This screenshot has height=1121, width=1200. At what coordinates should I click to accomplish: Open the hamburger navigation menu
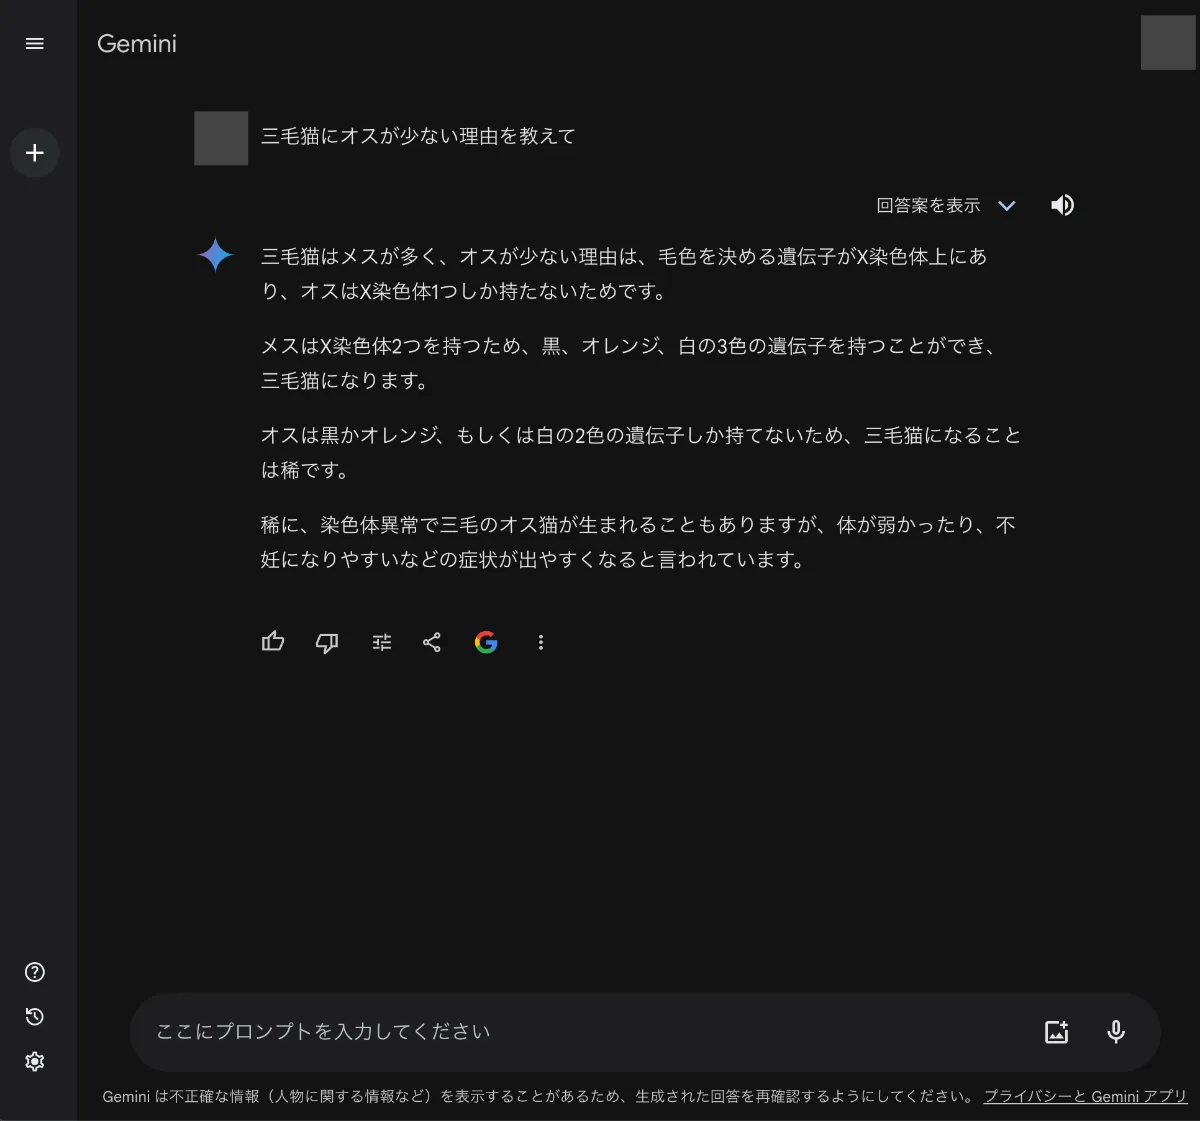[x=35, y=43]
